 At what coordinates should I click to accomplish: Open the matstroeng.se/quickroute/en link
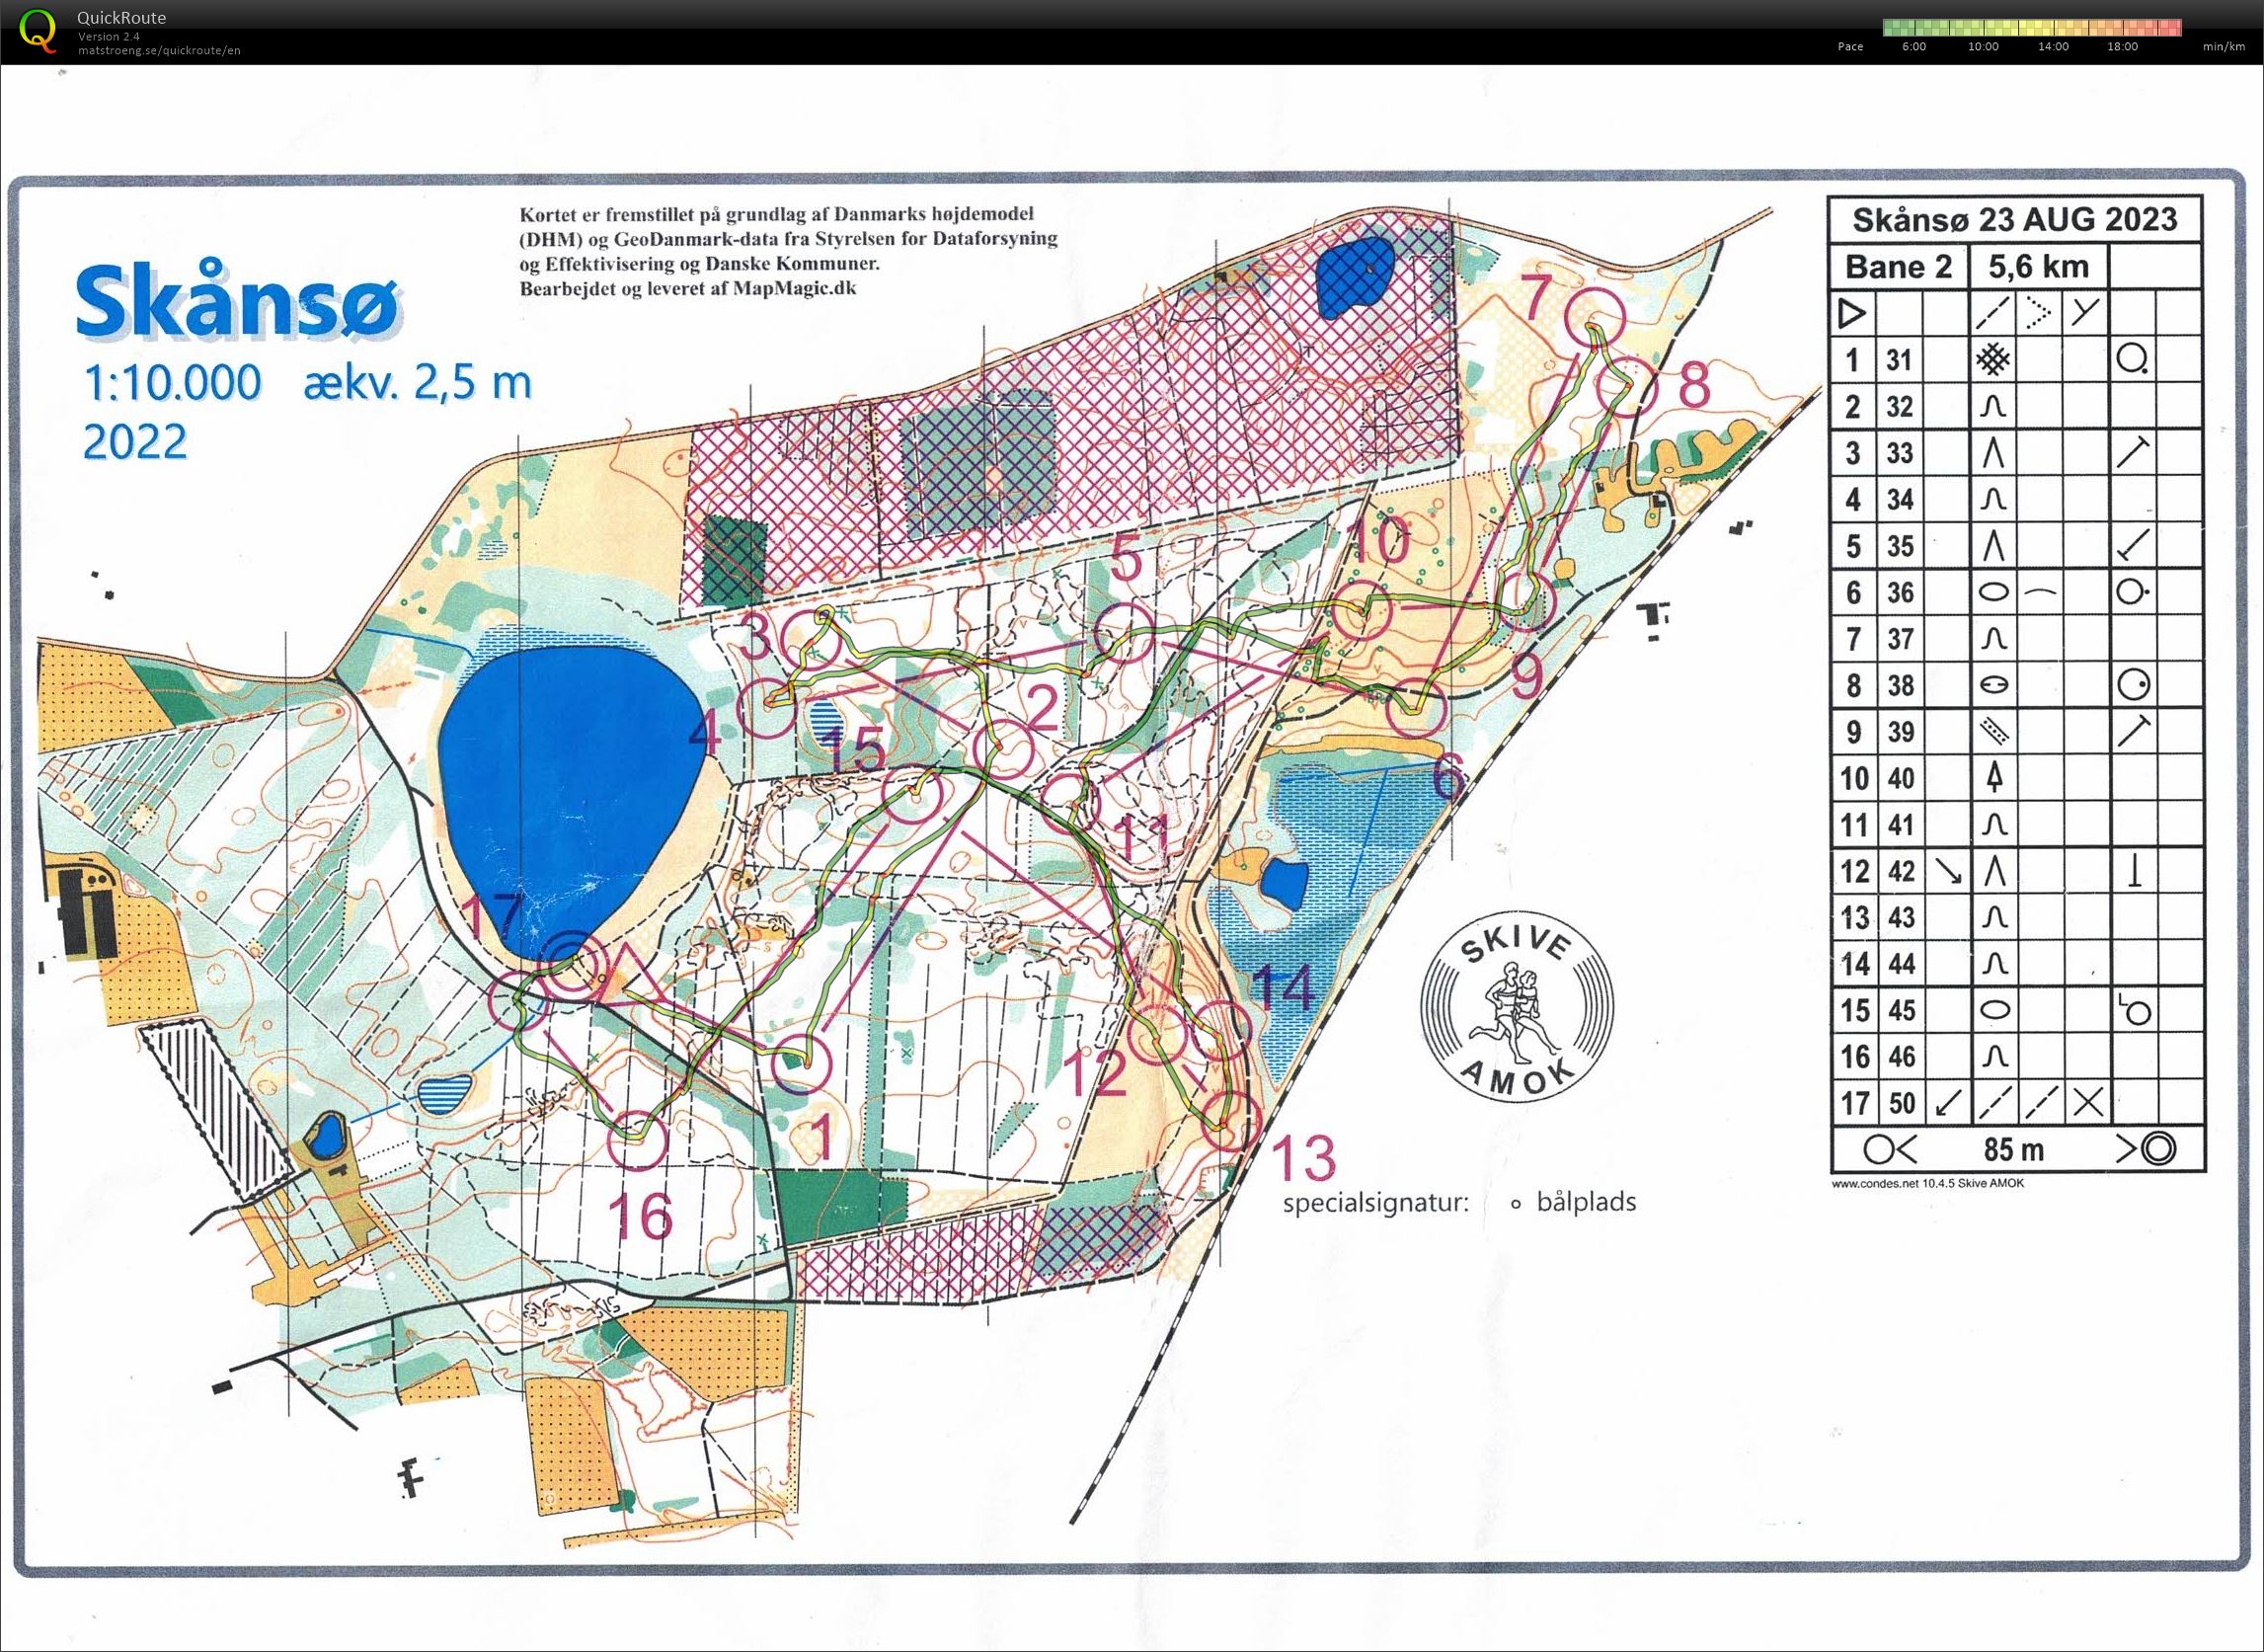pyautogui.click(x=159, y=50)
